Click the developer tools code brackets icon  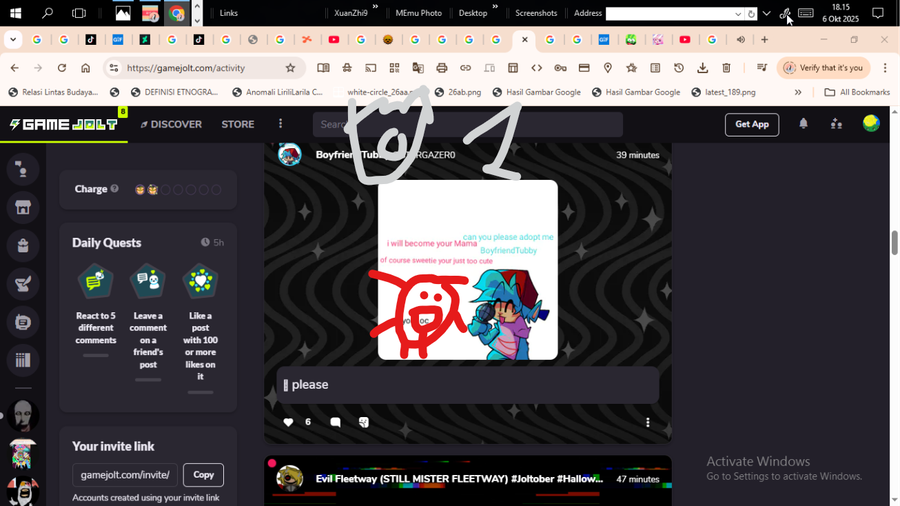click(x=537, y=68)
